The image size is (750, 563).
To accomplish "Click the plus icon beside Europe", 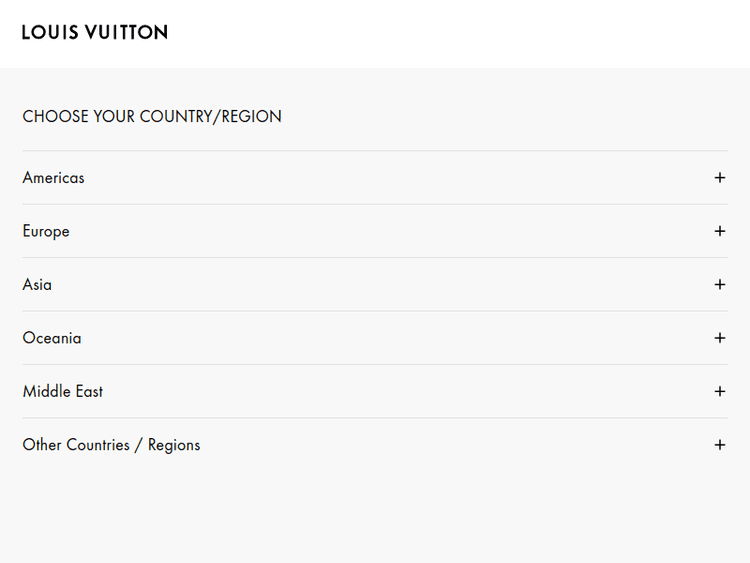I will [719, 231].
